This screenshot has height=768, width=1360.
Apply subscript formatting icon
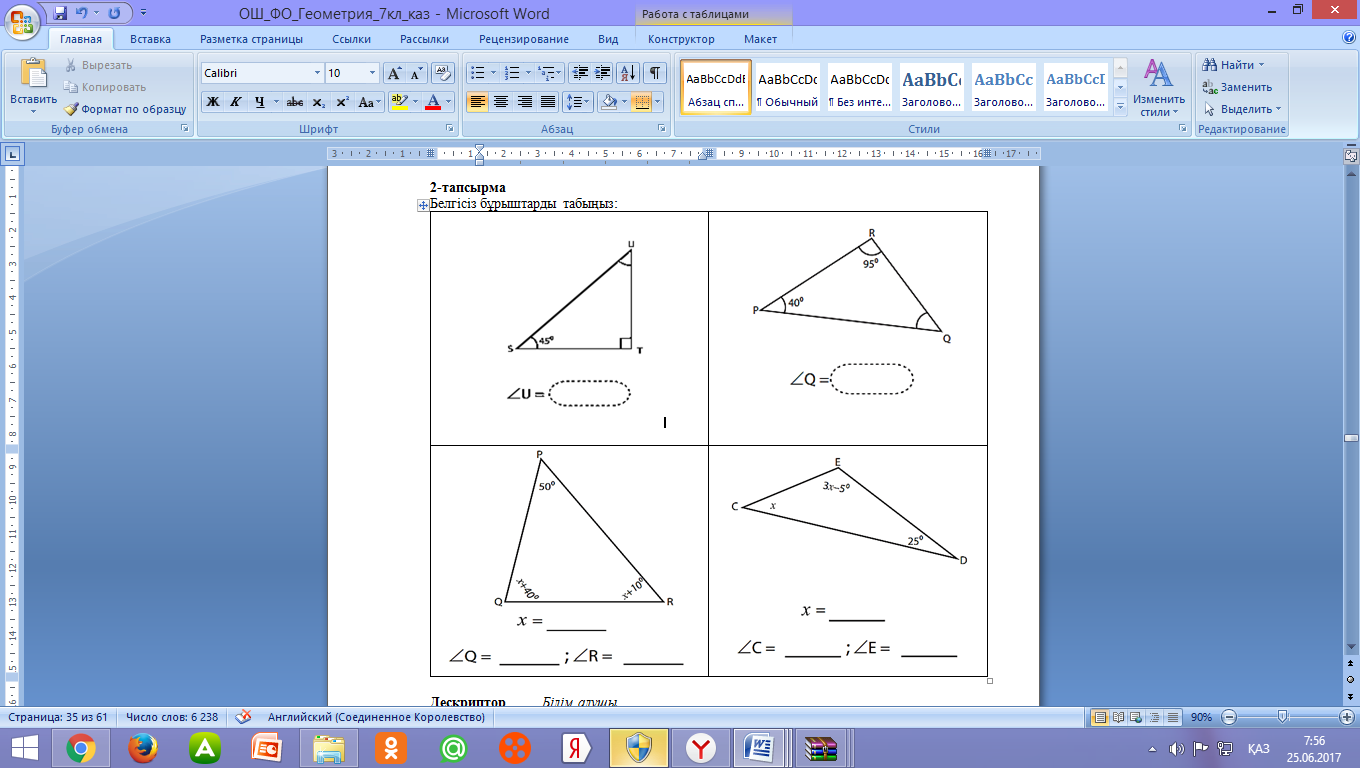[318, 102]
